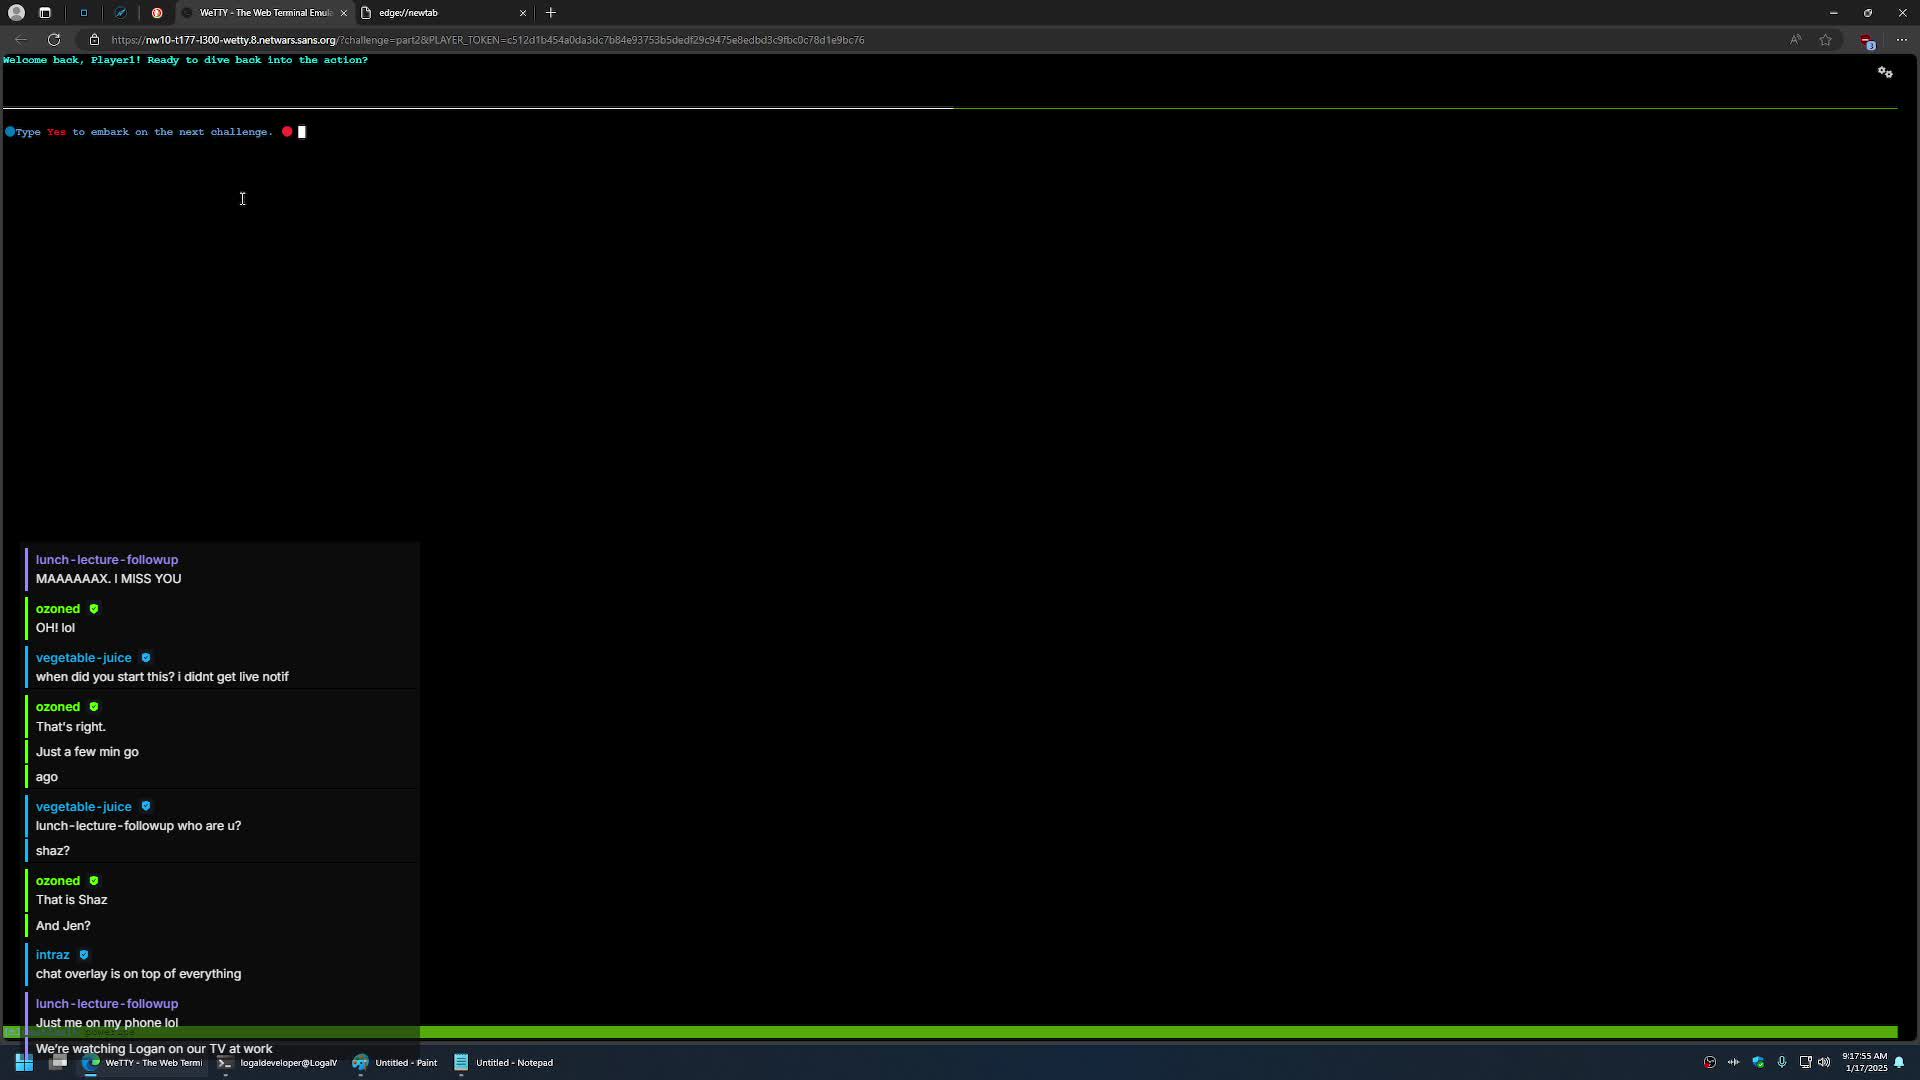
Task: Click the browser refresh button
Action: click(x=54, y=40)
